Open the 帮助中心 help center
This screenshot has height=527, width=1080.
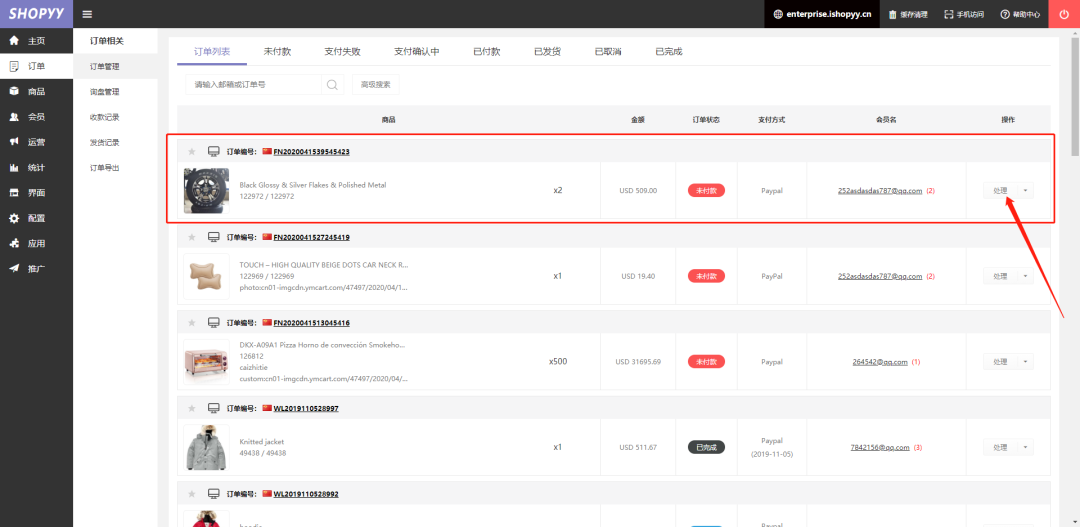pyautogui.click(x=1020, y=14)
